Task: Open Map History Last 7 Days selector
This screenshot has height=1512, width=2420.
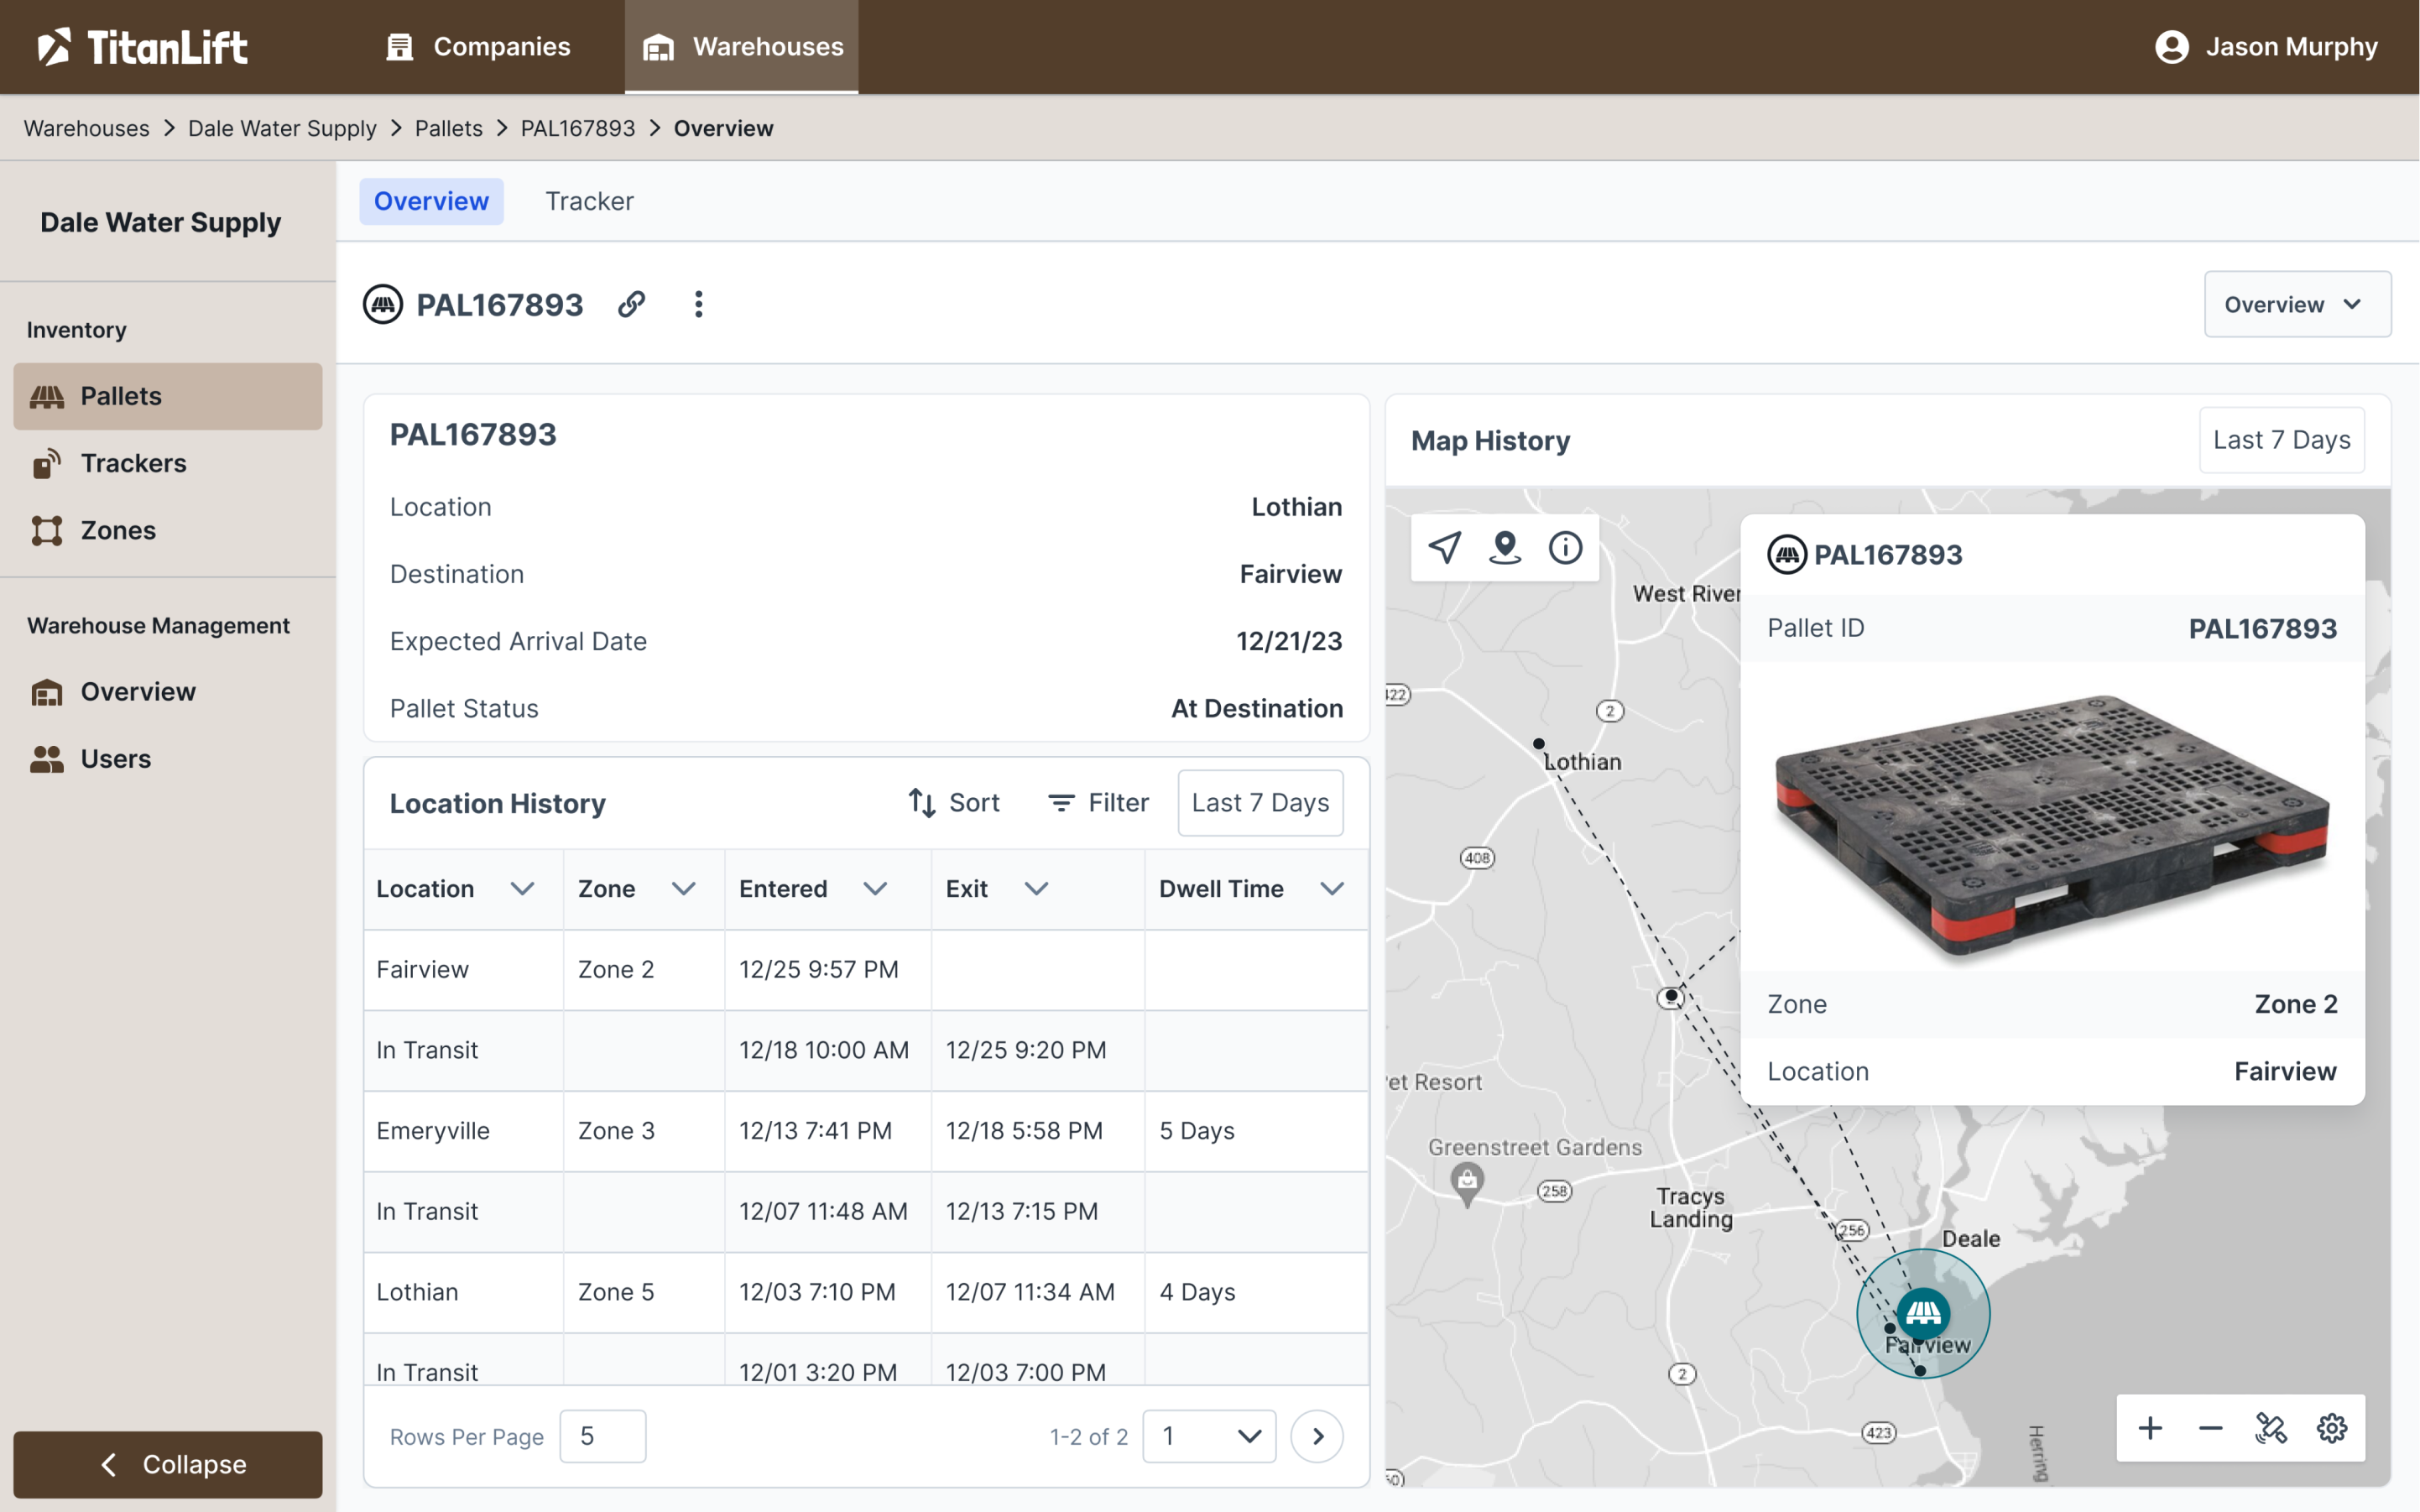Action: 2281,440
